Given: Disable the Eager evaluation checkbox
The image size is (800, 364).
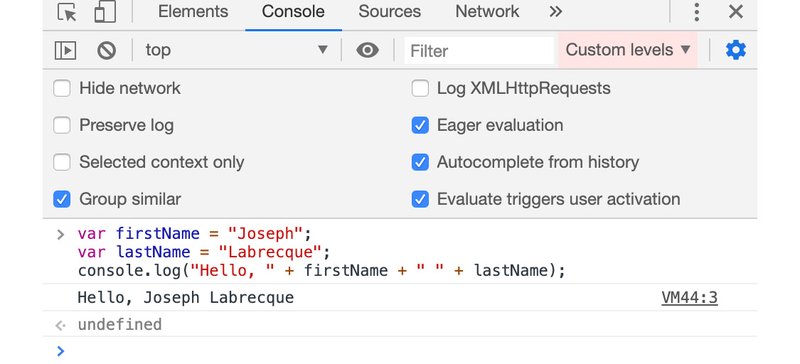Looking at the screenshot, I should (x=420, y=125).
